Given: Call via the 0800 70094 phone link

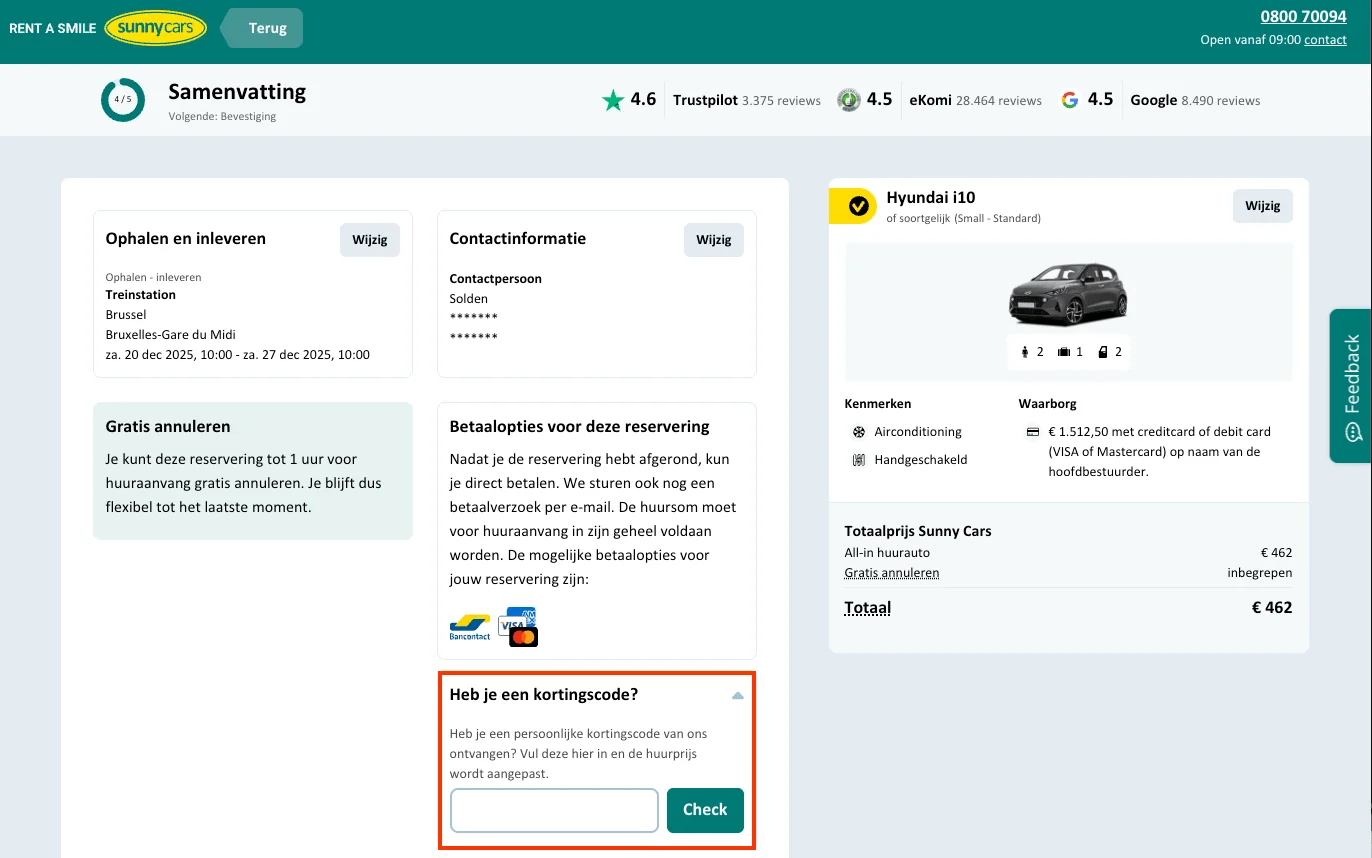Looking at the screenshot, I should (1303, 16).
